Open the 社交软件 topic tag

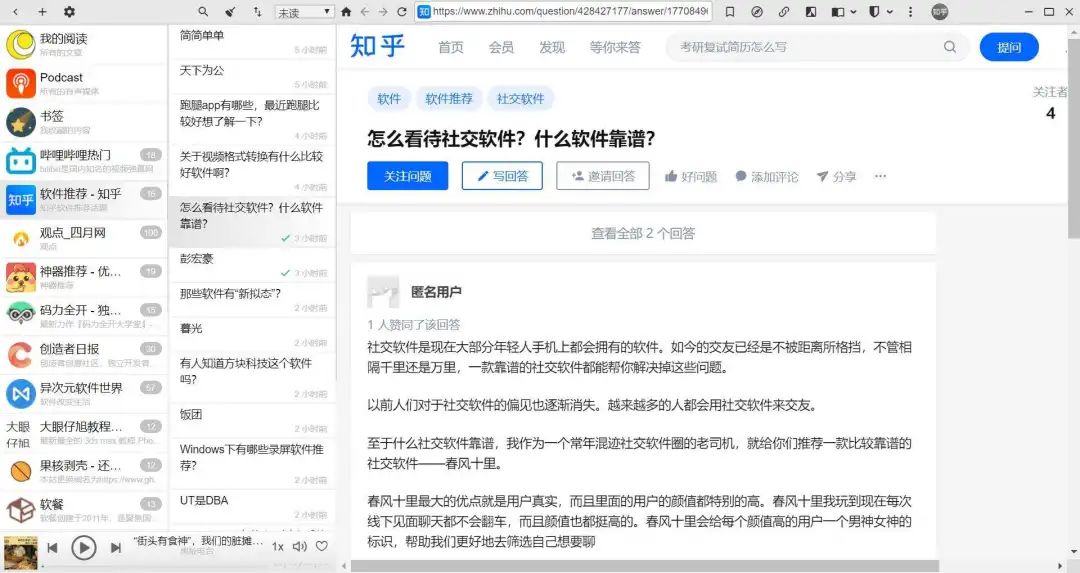(520, 98)
